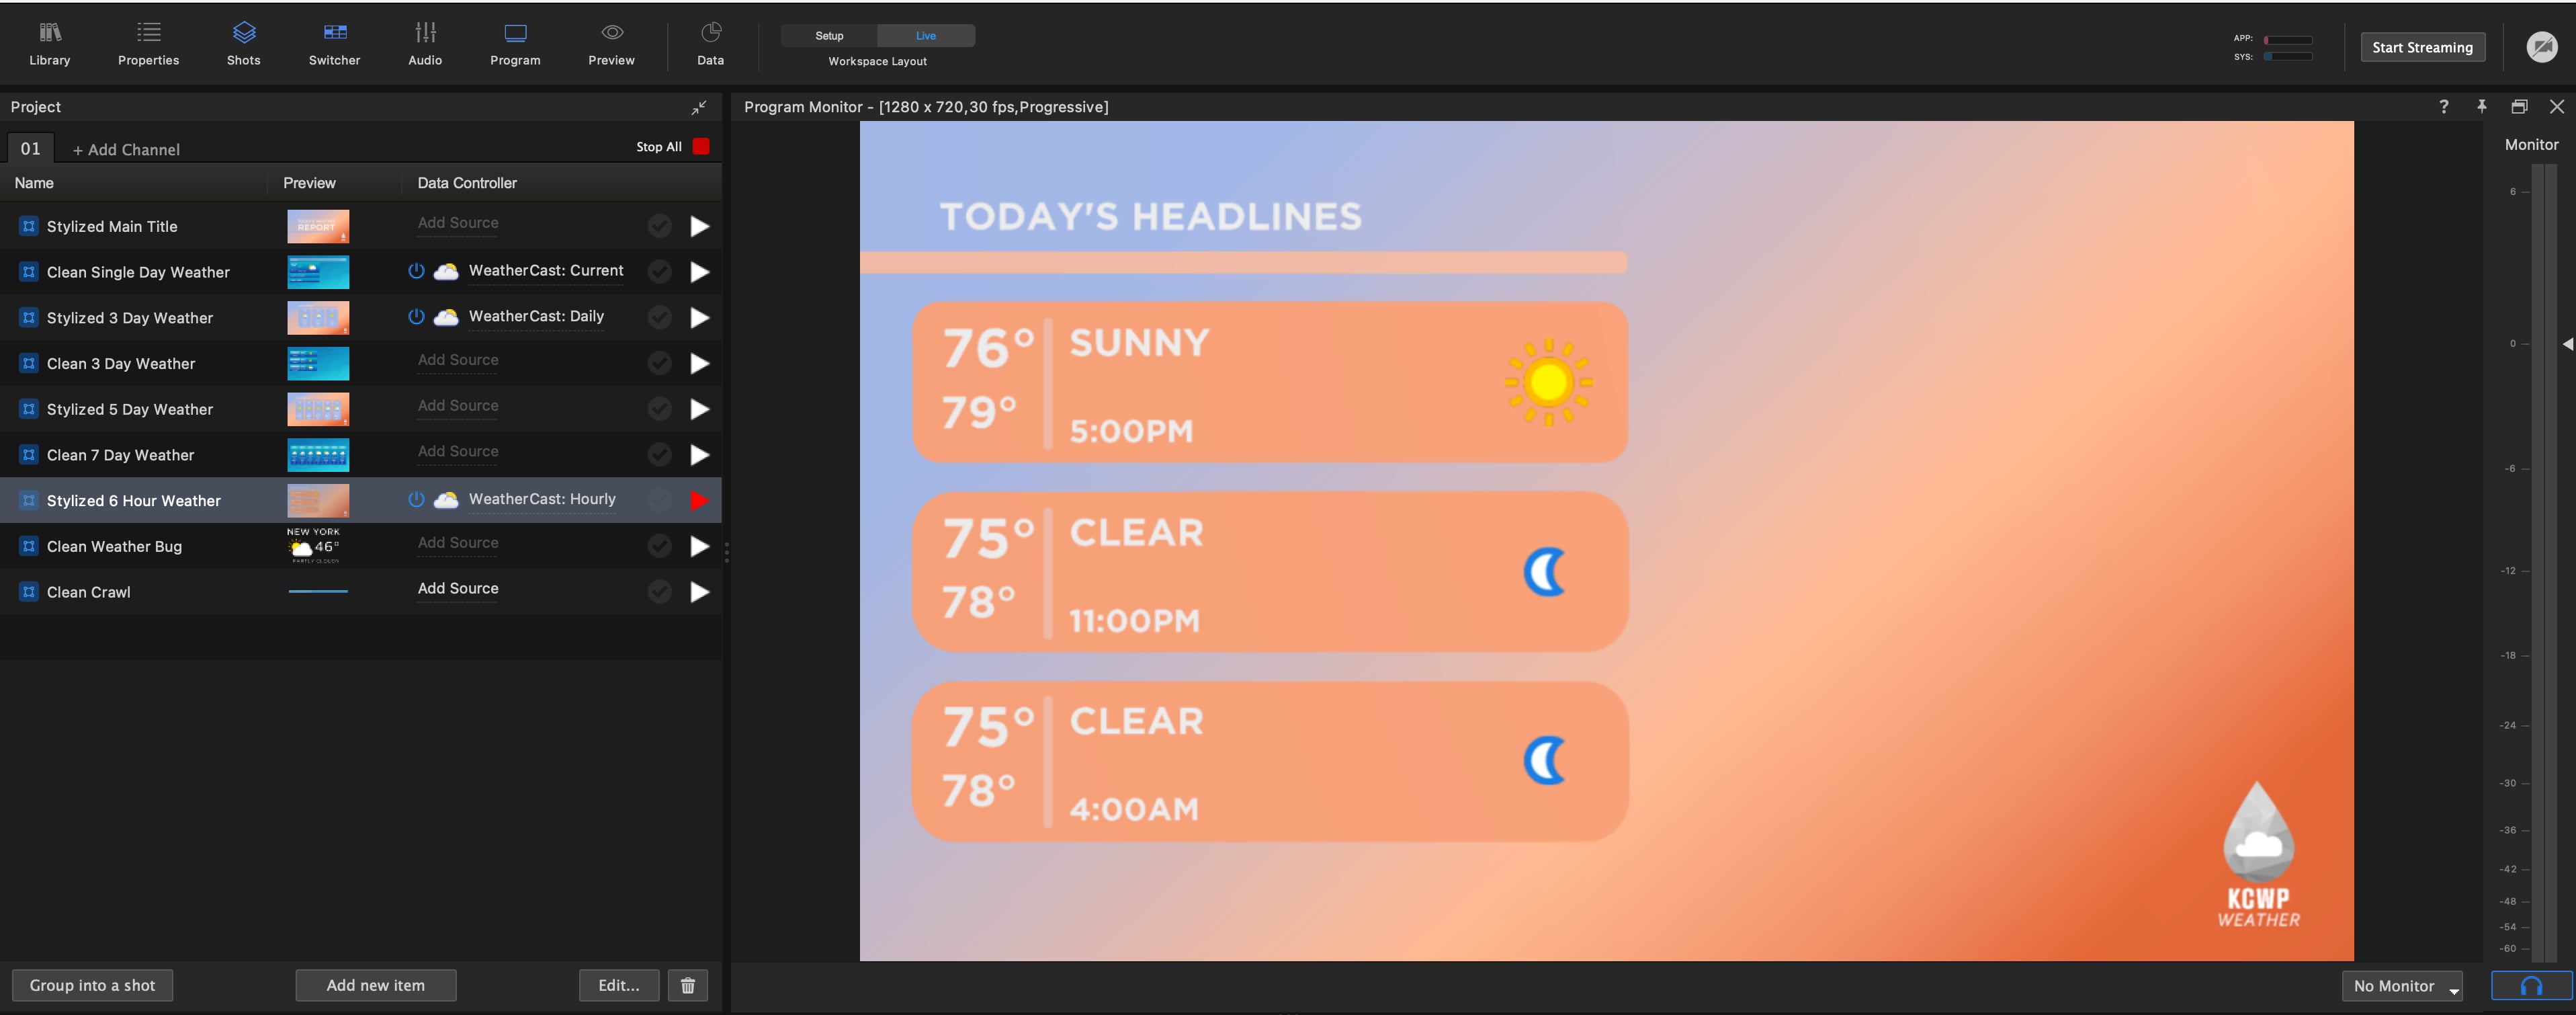2576x1015 pixels.
Task: Play Clean Single Day Weather item
Action: (700, 272)
